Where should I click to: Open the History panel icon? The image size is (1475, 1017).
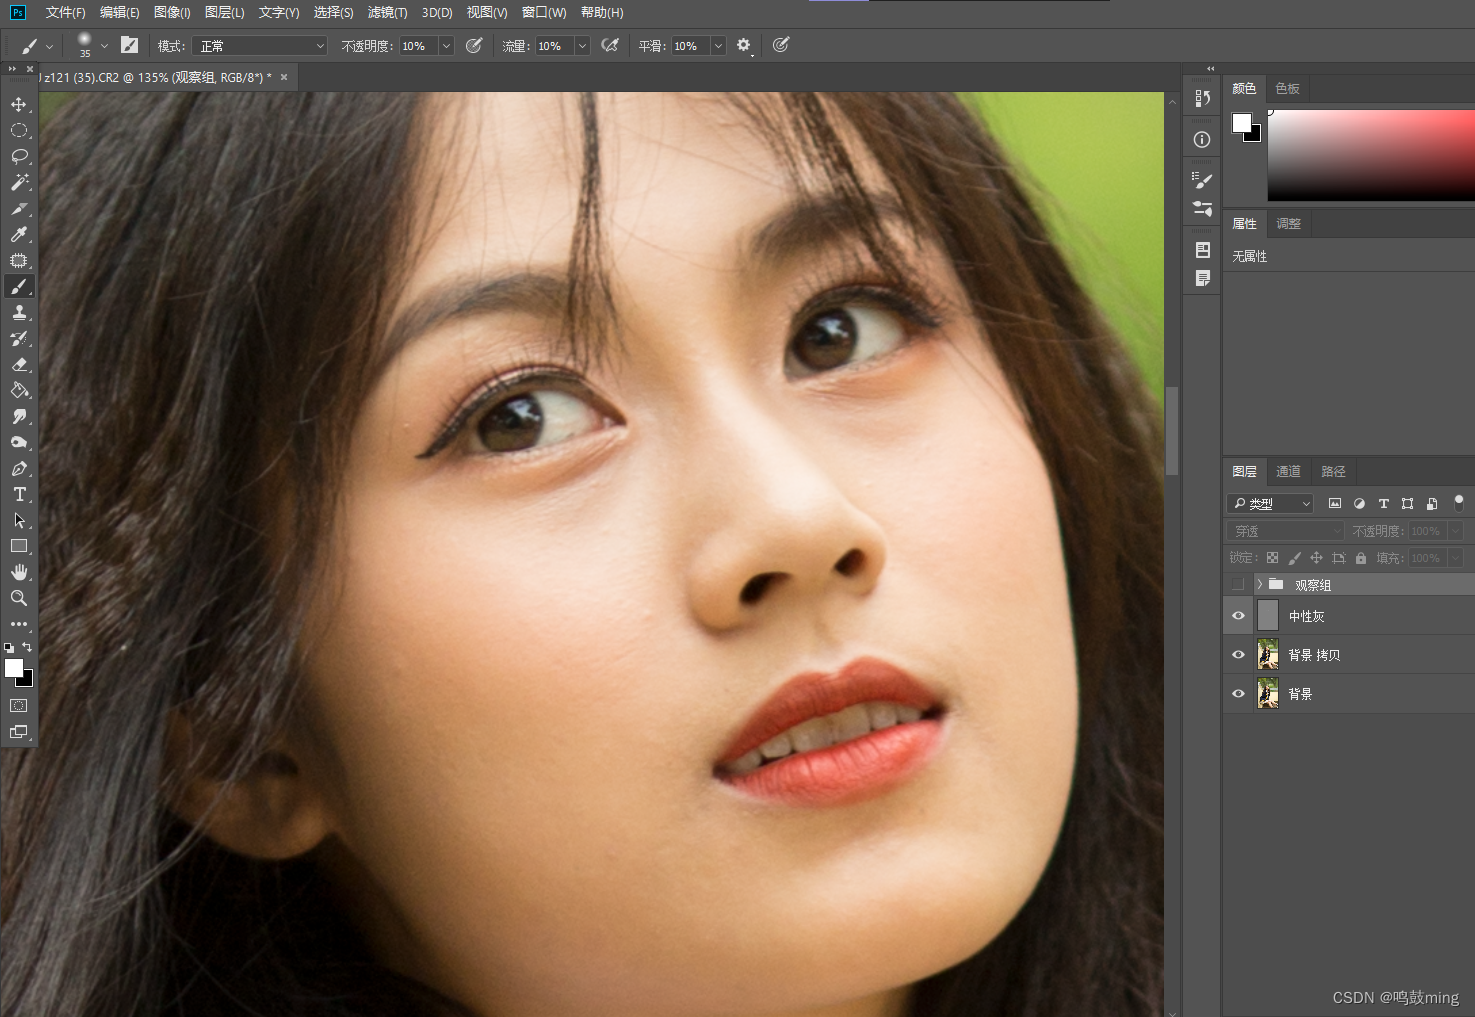pos(1202,98)
